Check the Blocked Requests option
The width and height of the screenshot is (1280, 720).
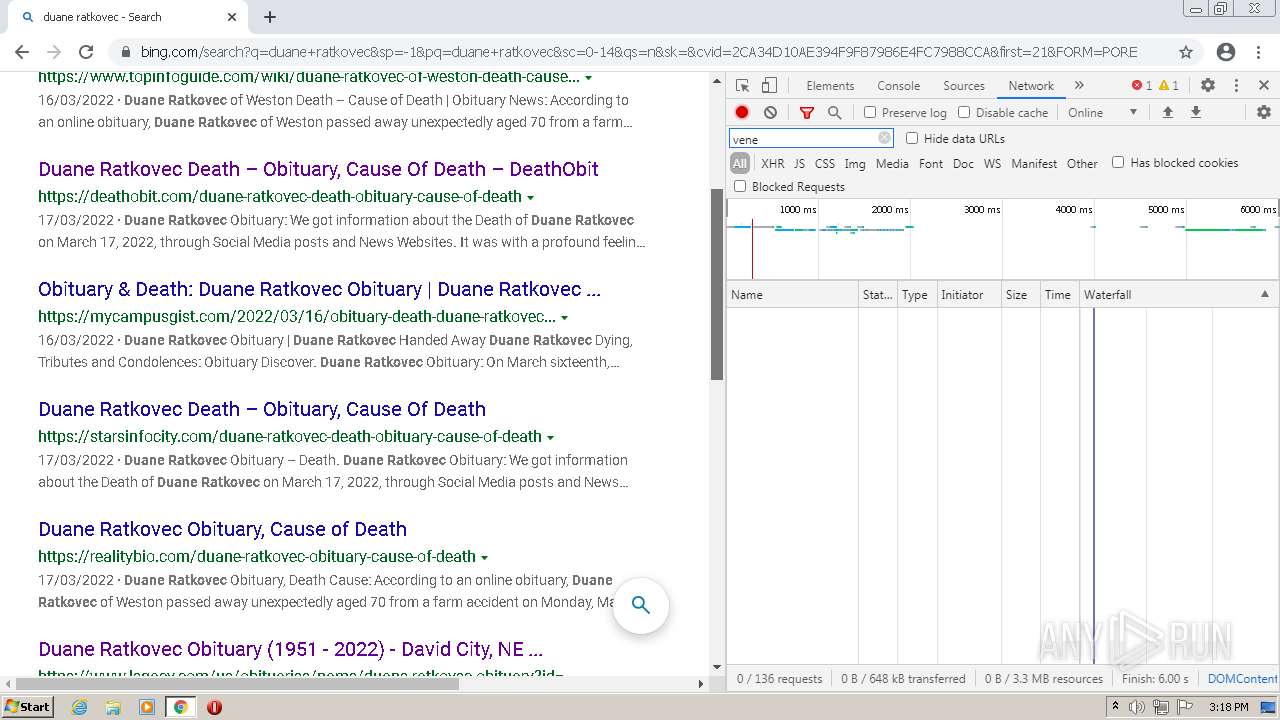[740, 186]
